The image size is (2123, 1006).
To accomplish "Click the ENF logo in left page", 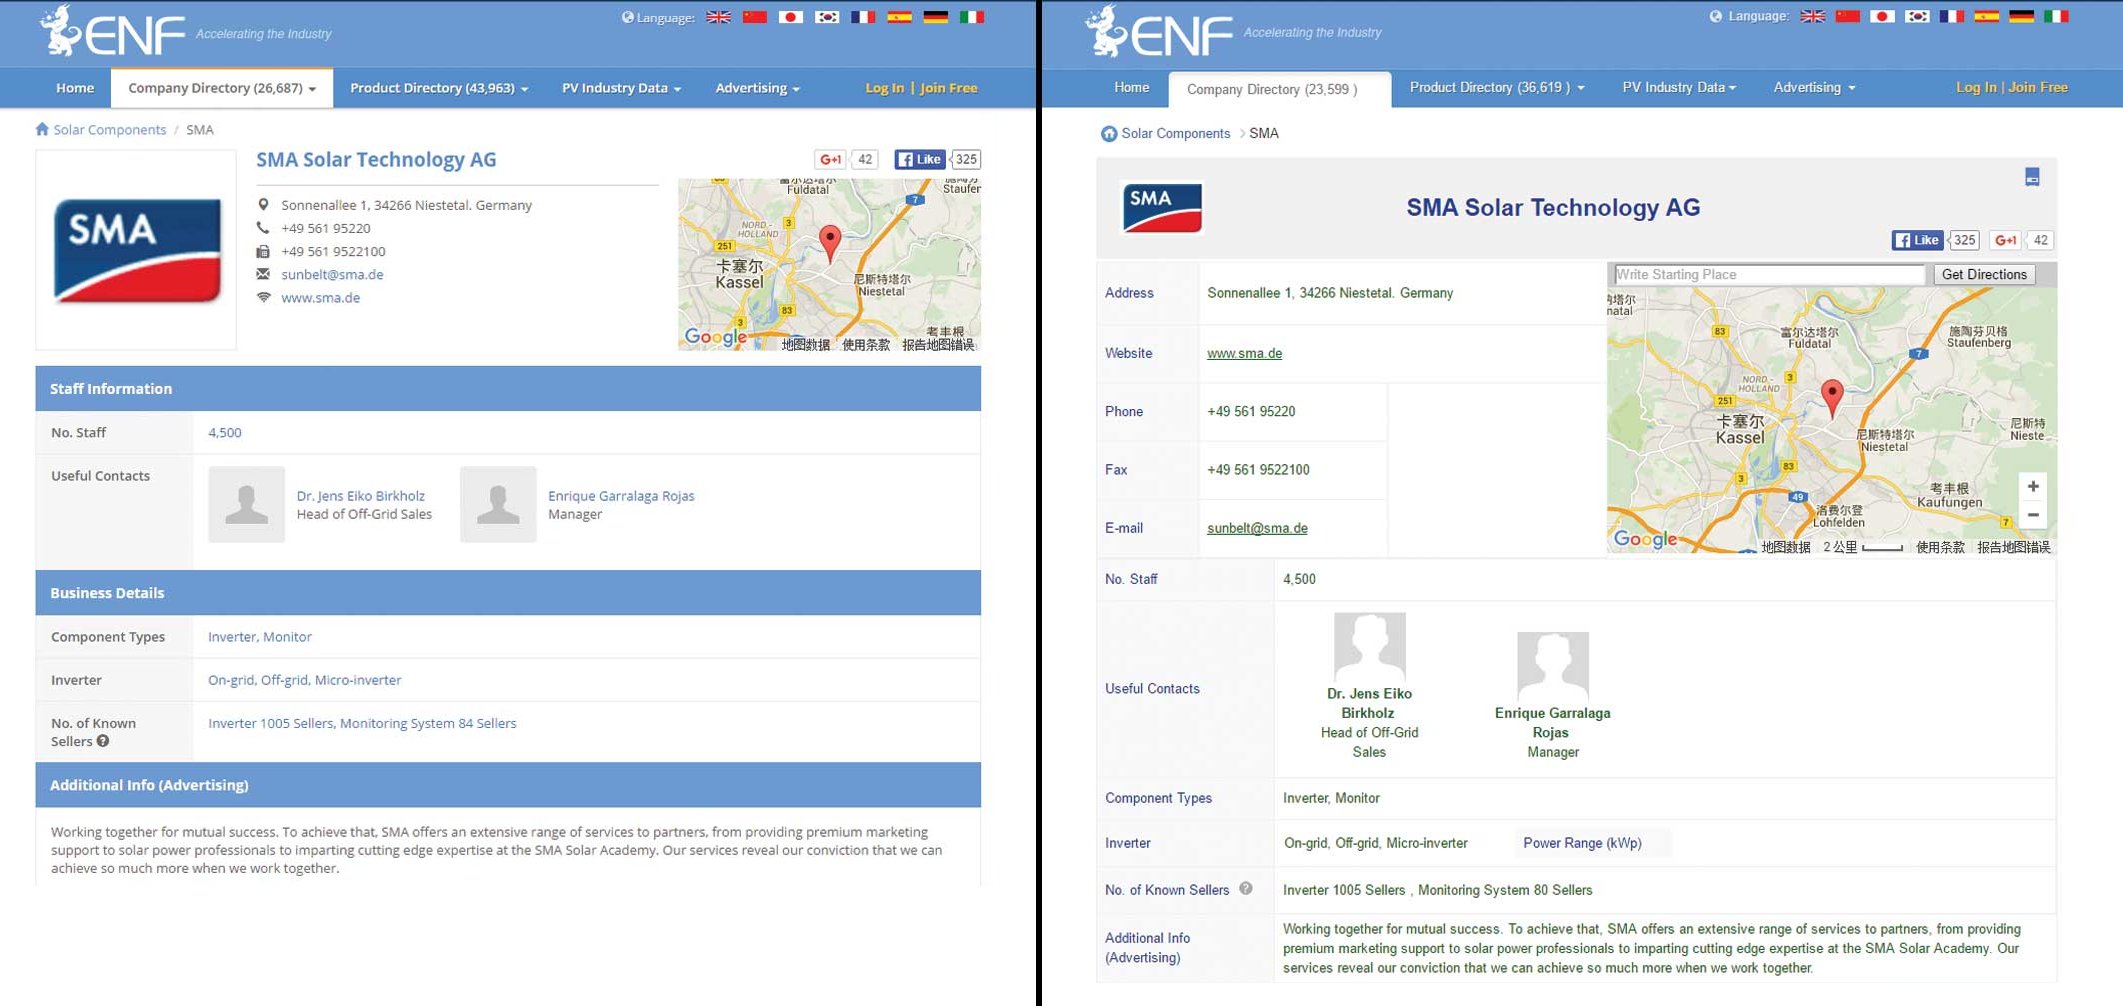I will pos(113,32).
